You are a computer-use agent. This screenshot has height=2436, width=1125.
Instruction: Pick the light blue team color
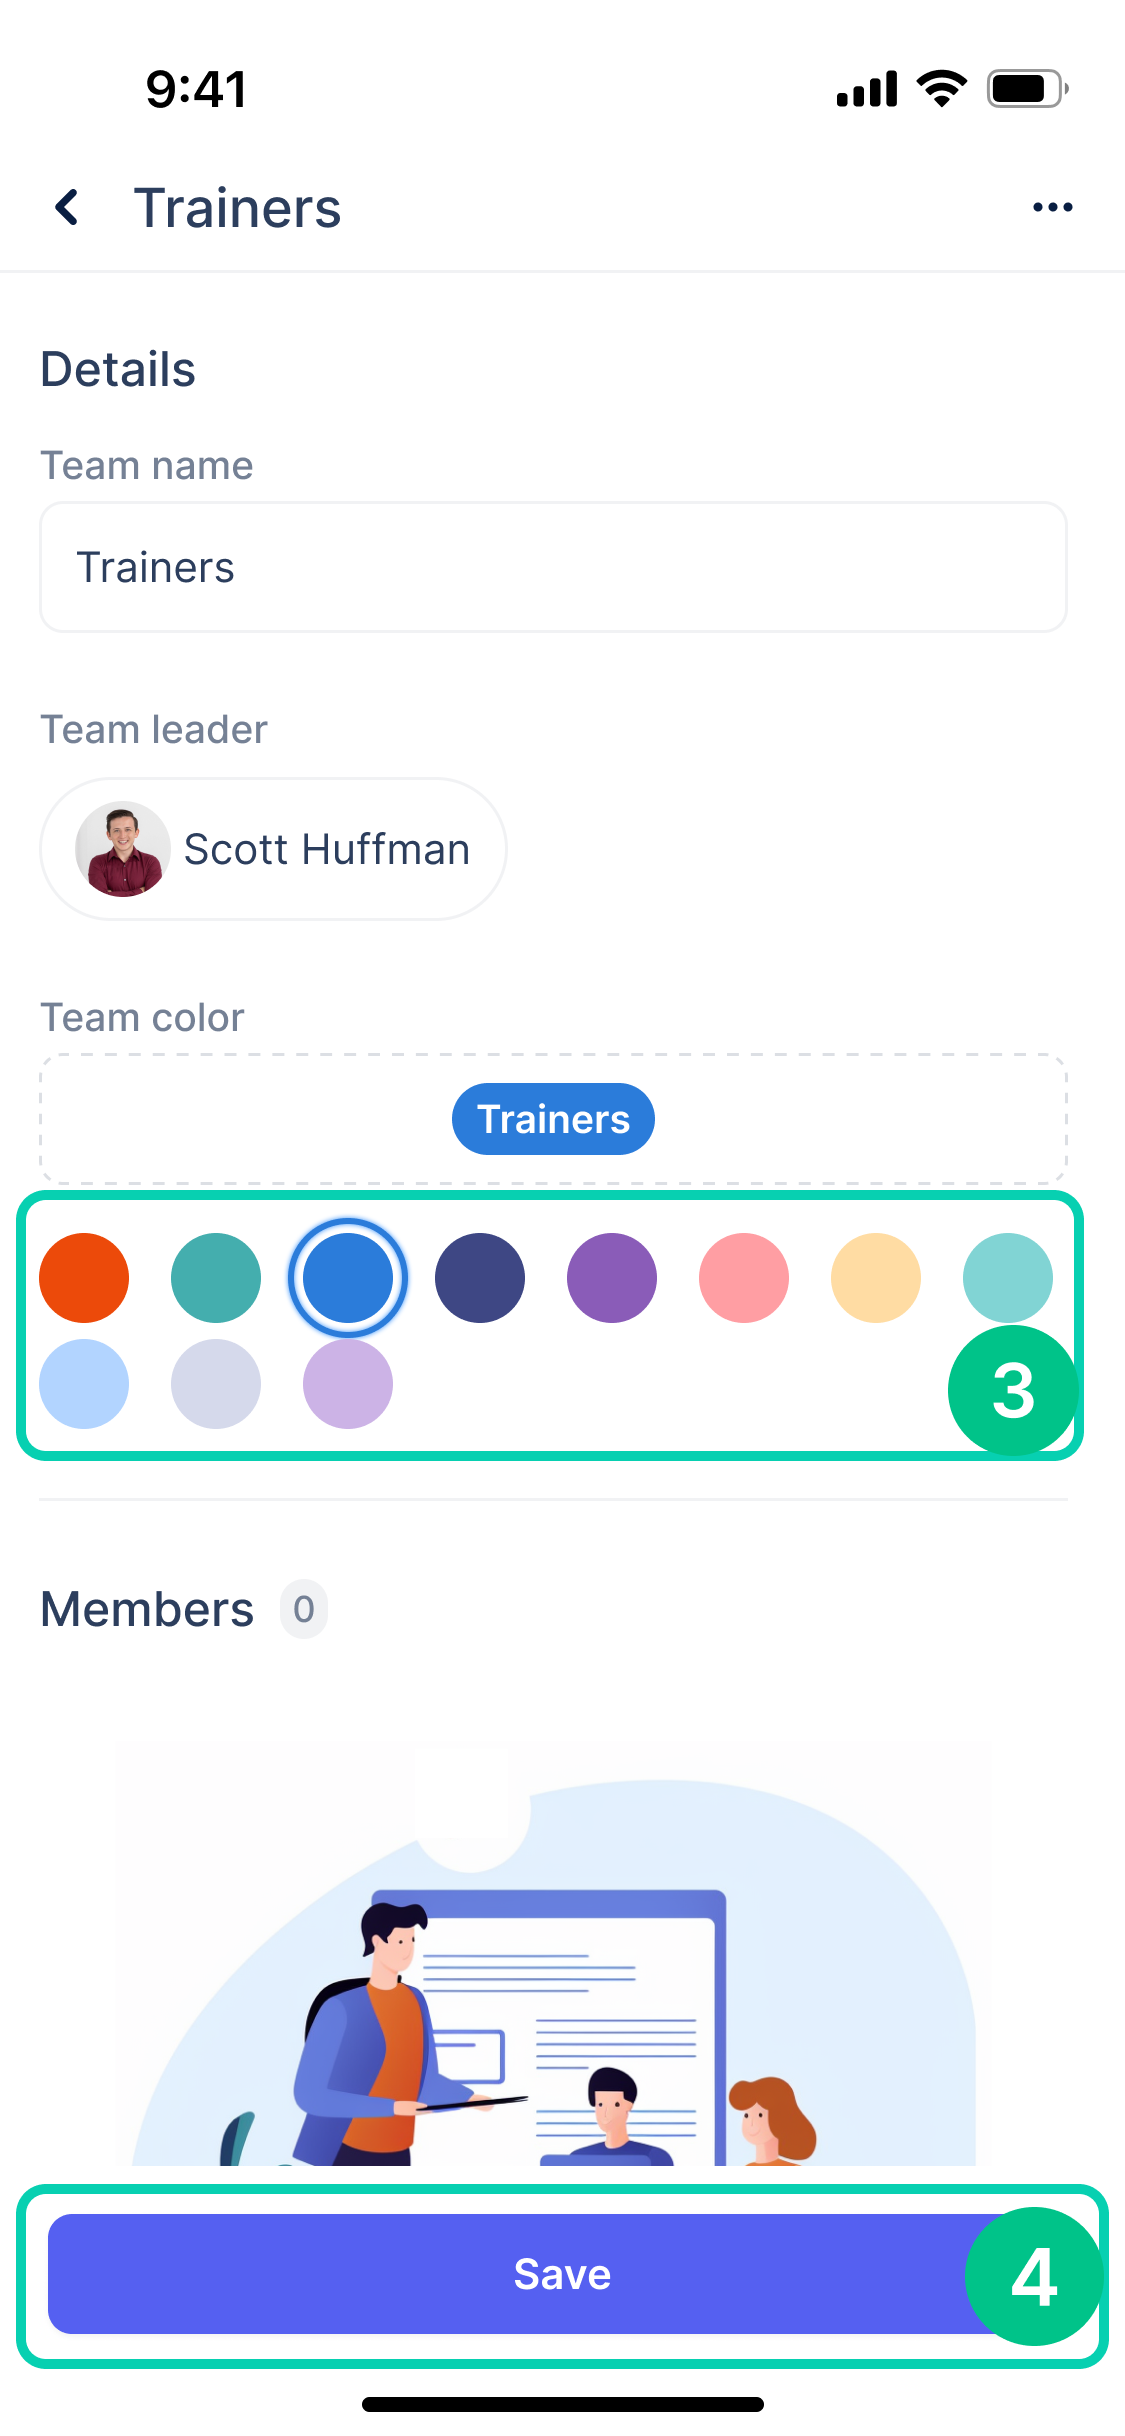coord(84,1384)
